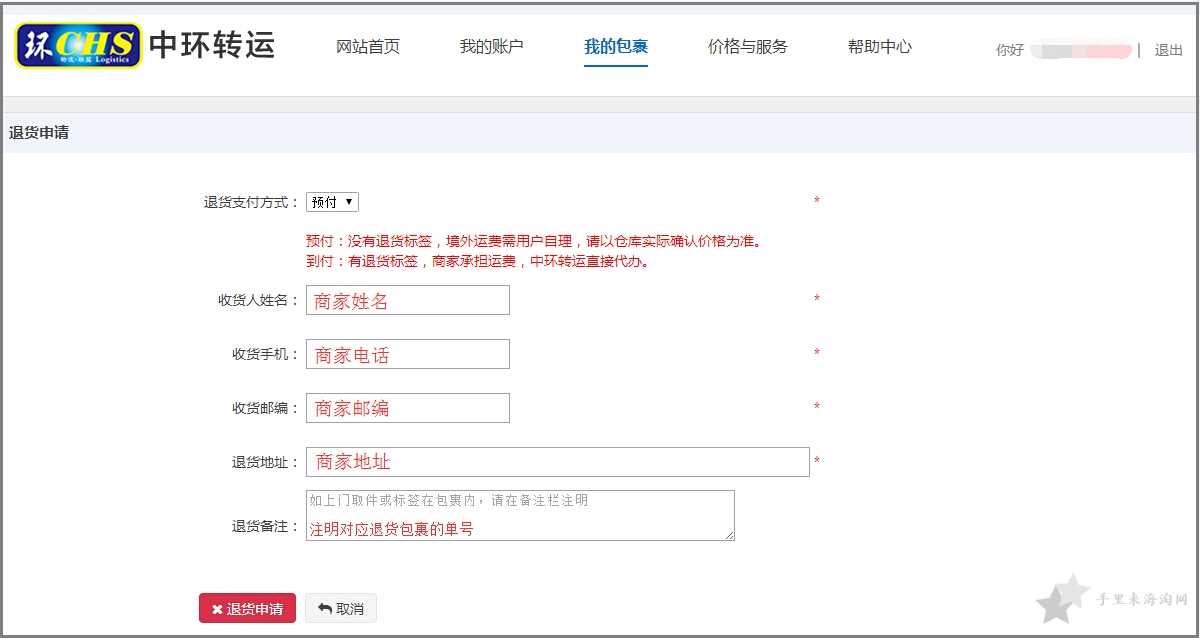Visit the 帮助中心 menu
The width and height of the screenshot is (1200, 638).
tap(880, 46)
